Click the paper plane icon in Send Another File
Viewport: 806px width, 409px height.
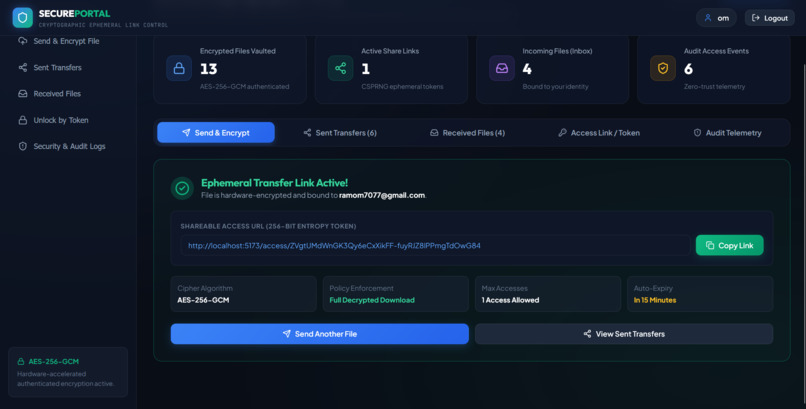[x=287, y=334]
